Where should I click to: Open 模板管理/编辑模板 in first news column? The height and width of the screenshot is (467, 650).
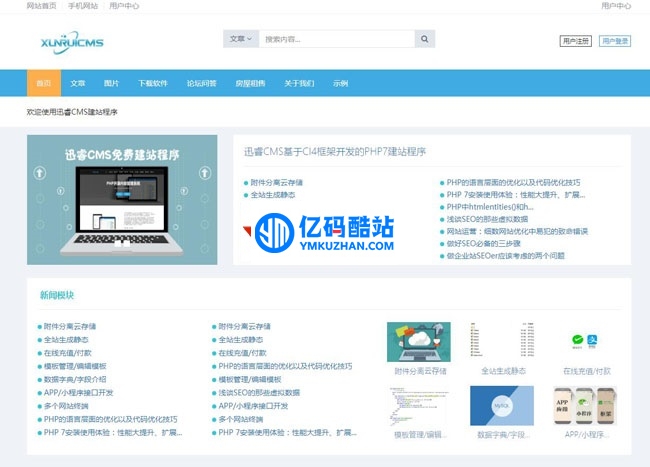point(75,366)
